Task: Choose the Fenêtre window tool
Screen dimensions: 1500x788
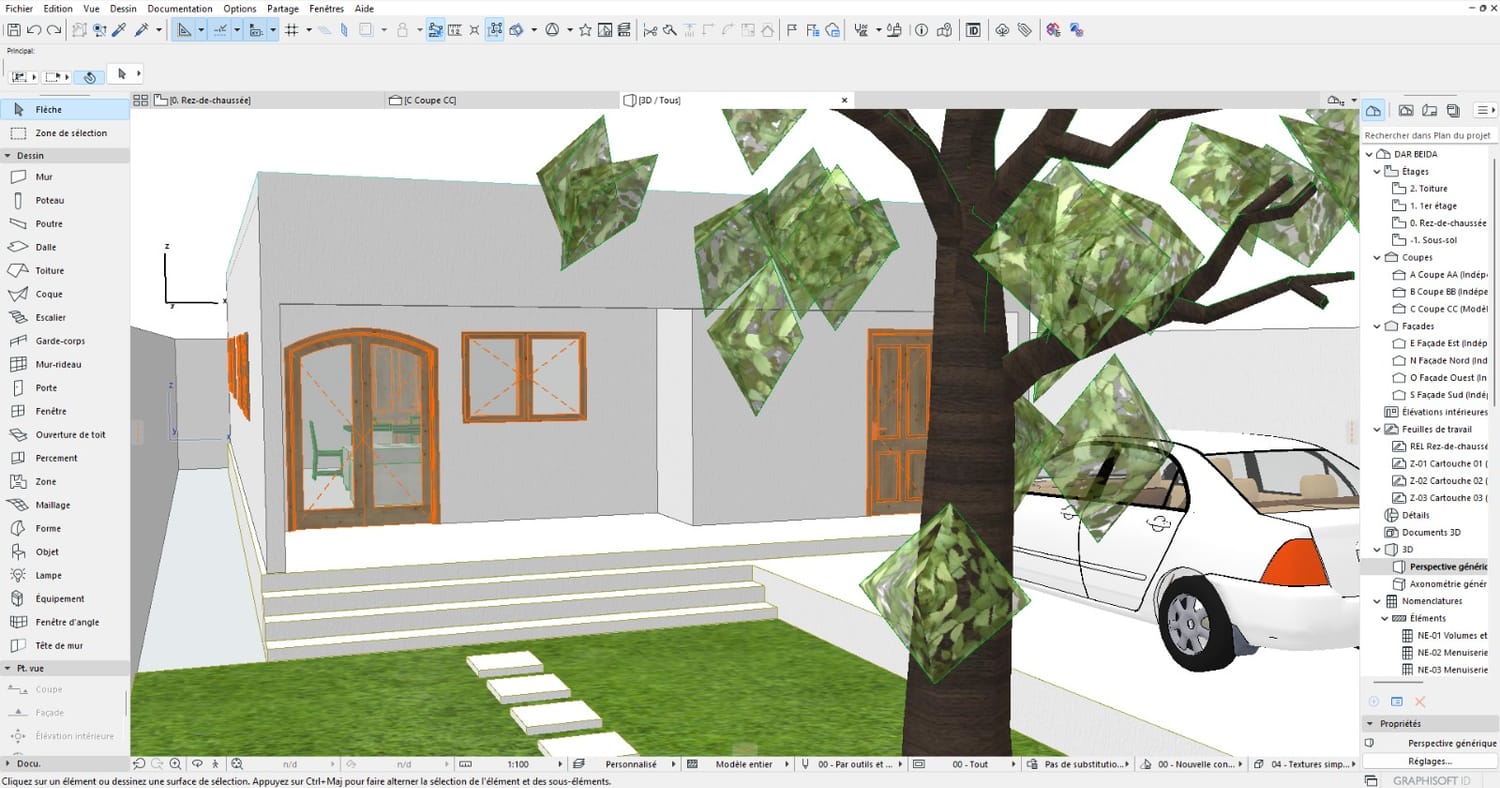Action: click(x=50, y=411)
